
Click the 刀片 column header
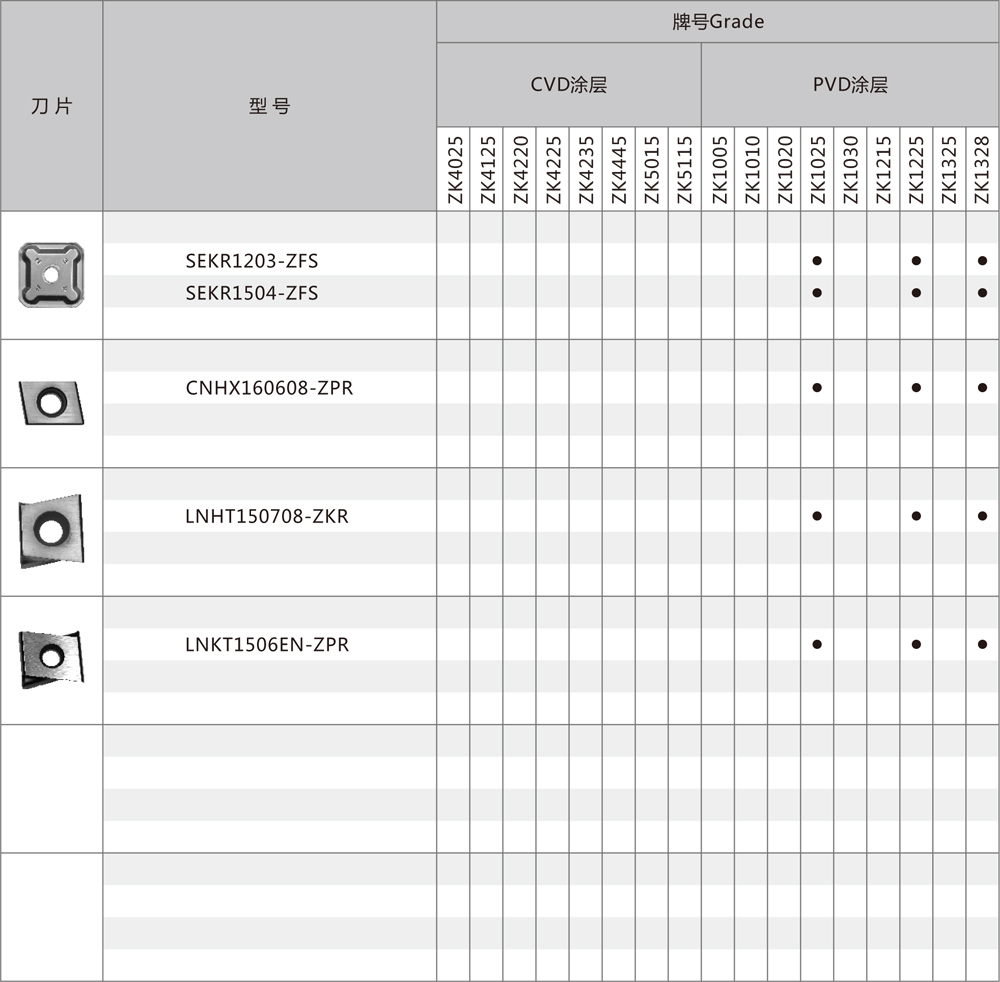(51, 106)
